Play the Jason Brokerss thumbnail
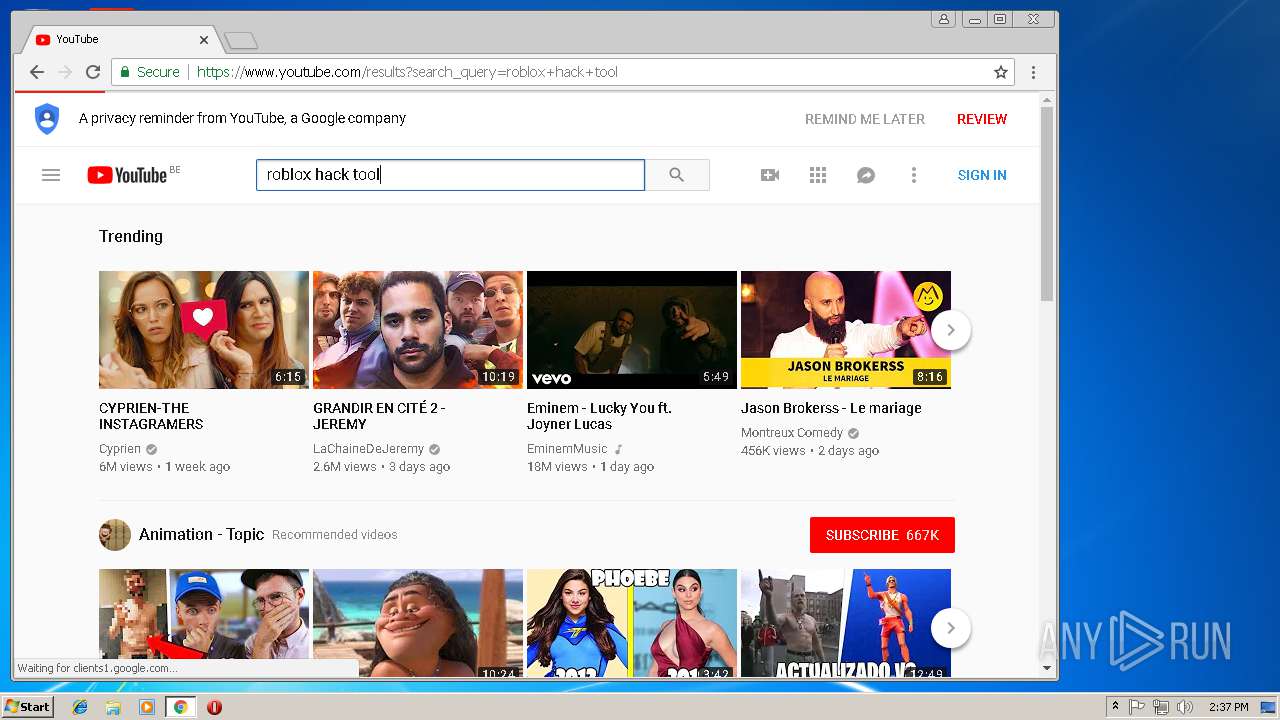Image resolution: width=1280 pixels, height=720 pixels. (846, 330)
